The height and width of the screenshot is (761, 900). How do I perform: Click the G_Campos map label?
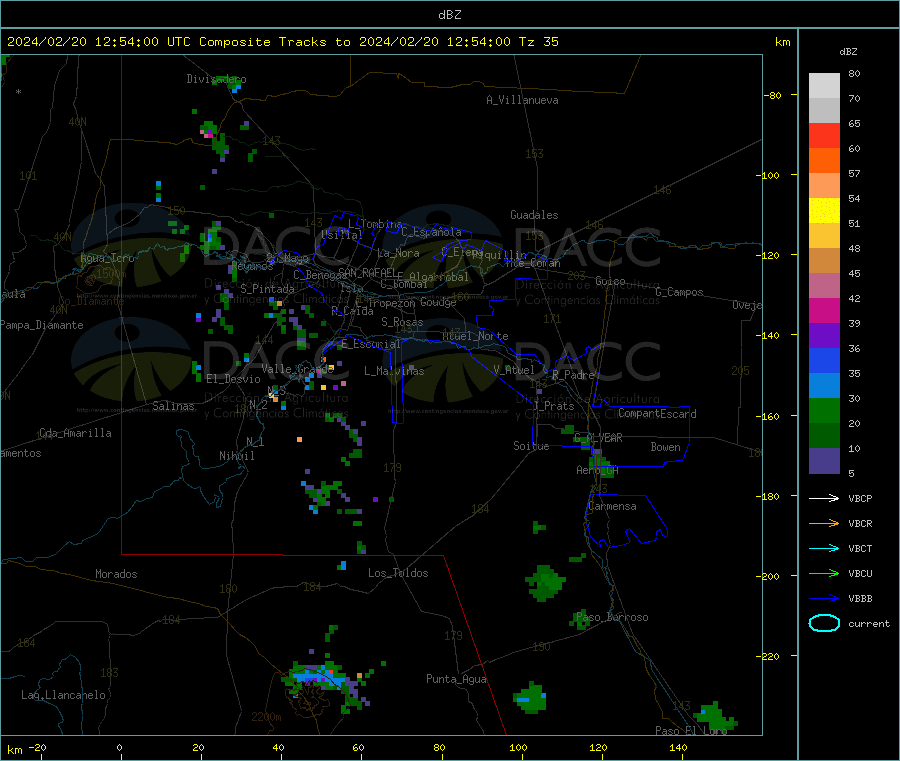679,292
